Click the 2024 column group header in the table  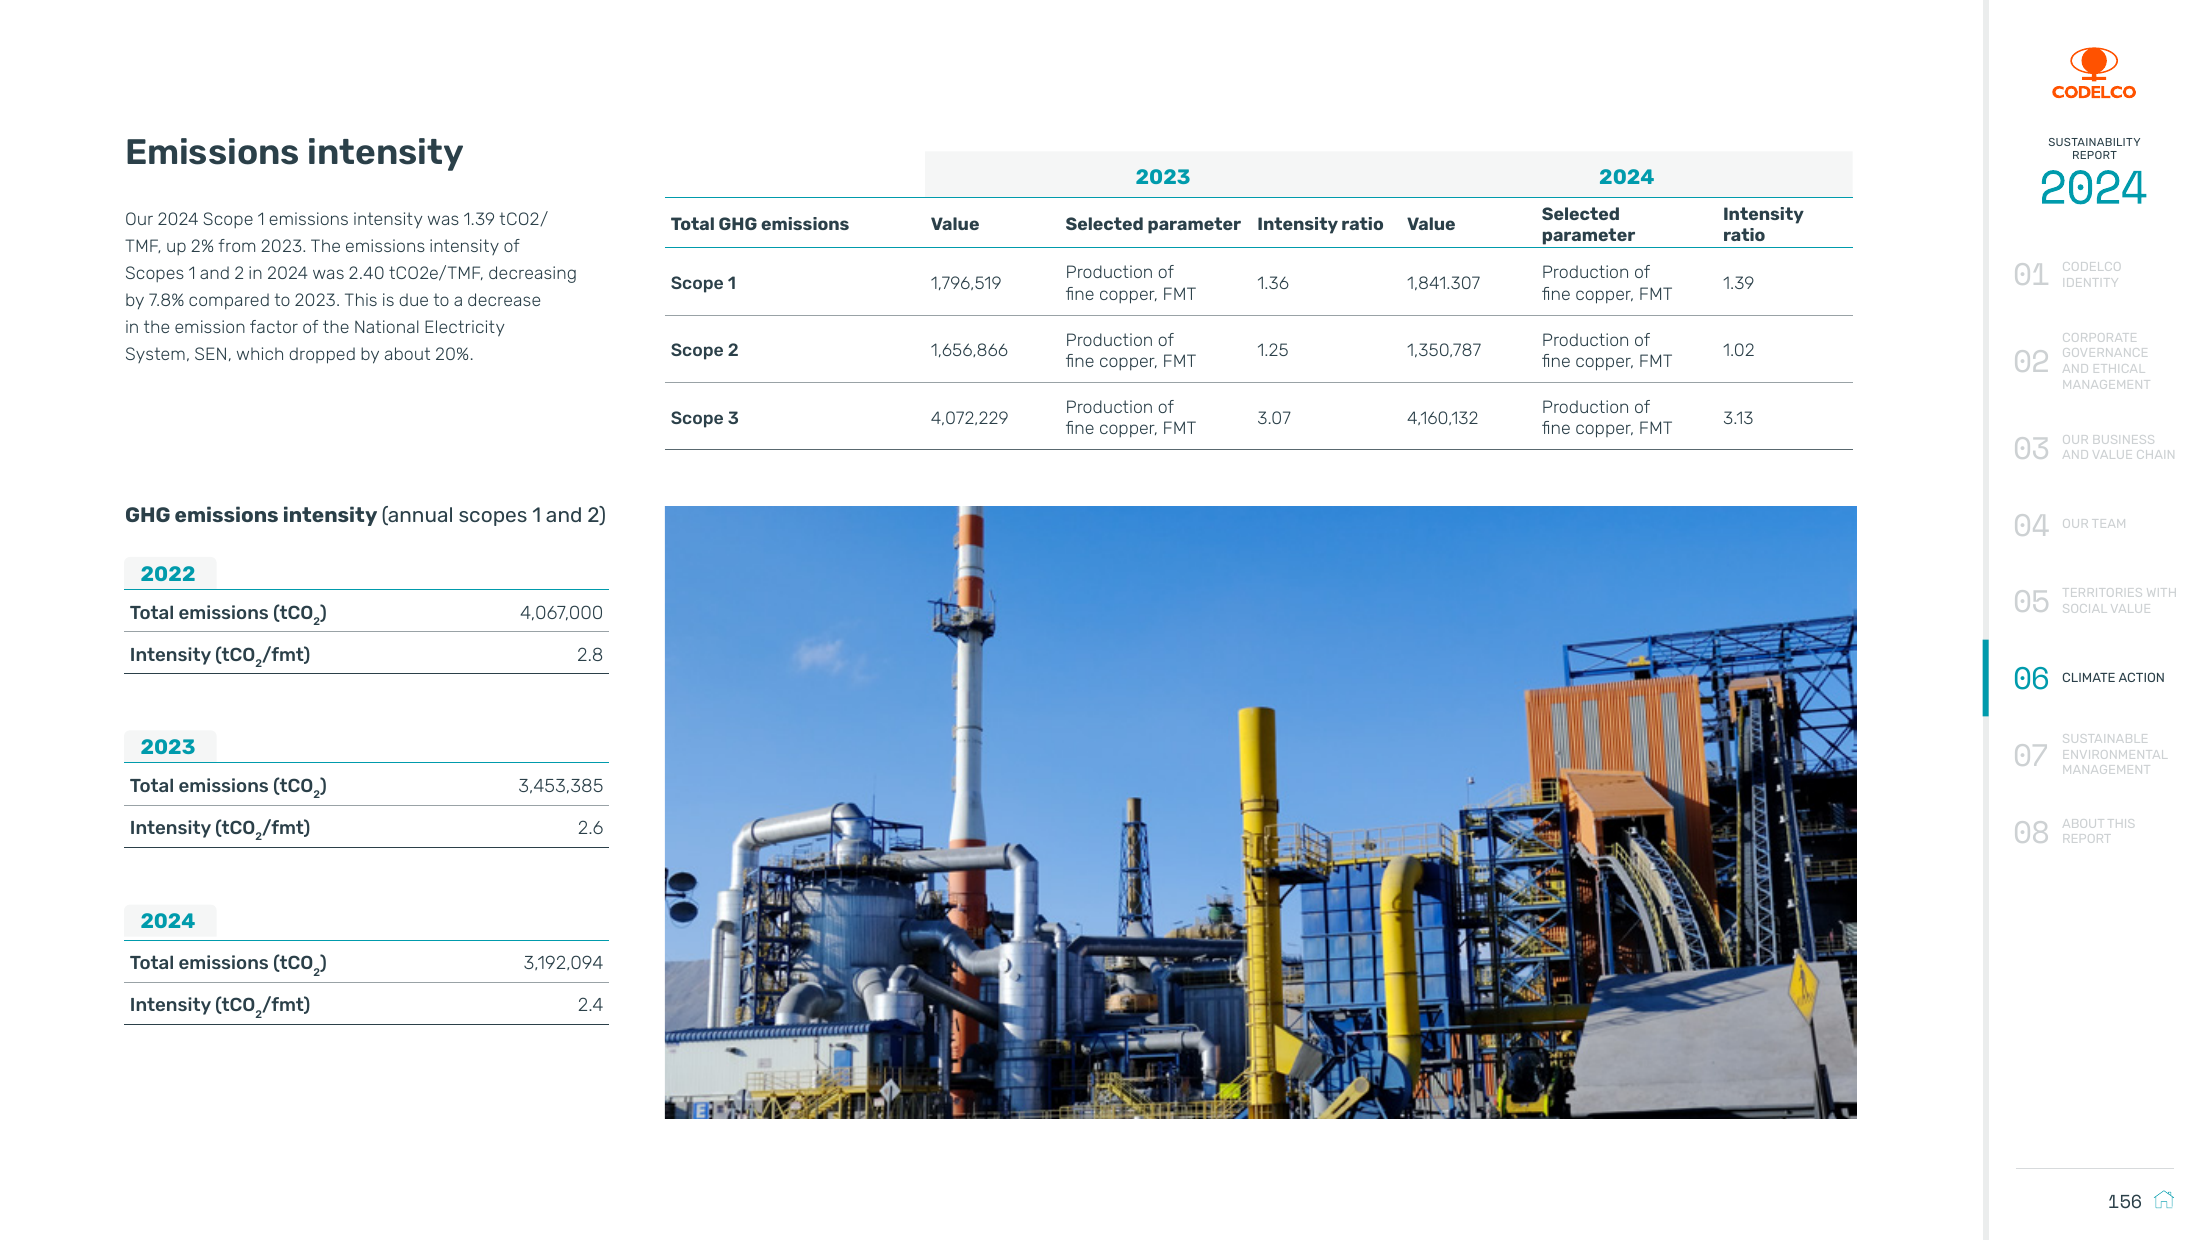coord(1626,177)
